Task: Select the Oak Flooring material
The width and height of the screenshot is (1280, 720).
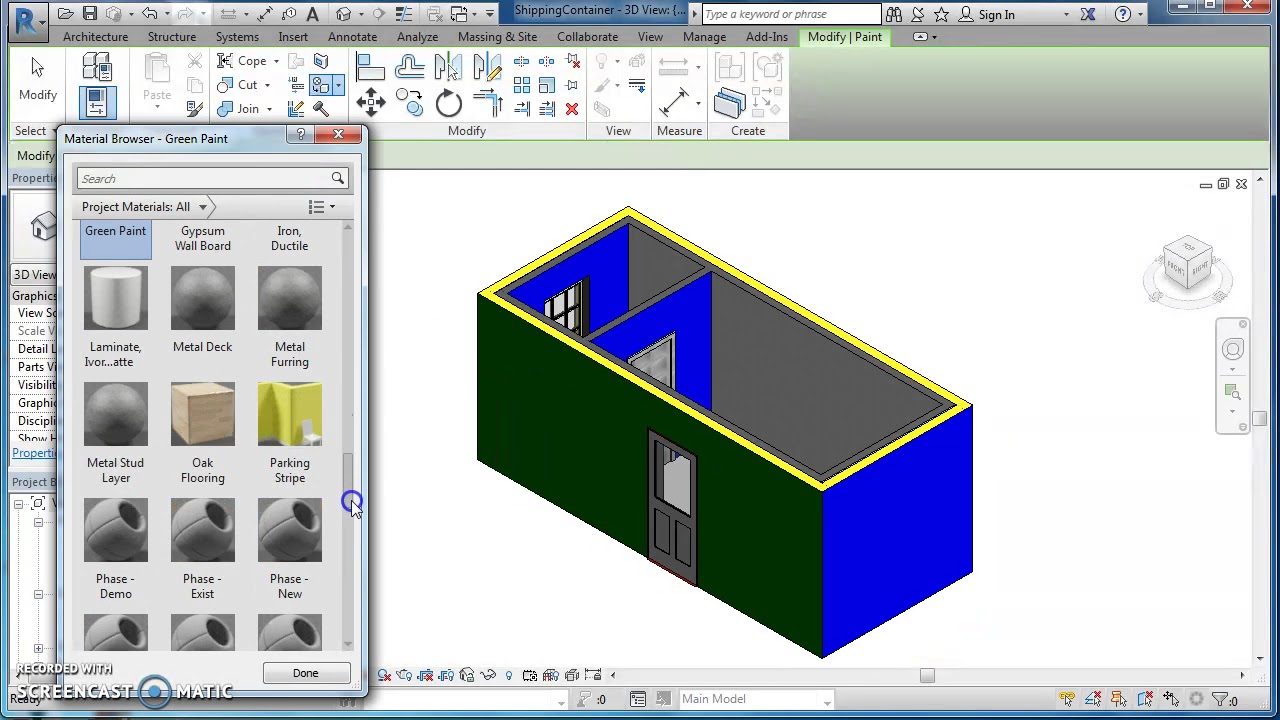Action: (x=203, y=432)
